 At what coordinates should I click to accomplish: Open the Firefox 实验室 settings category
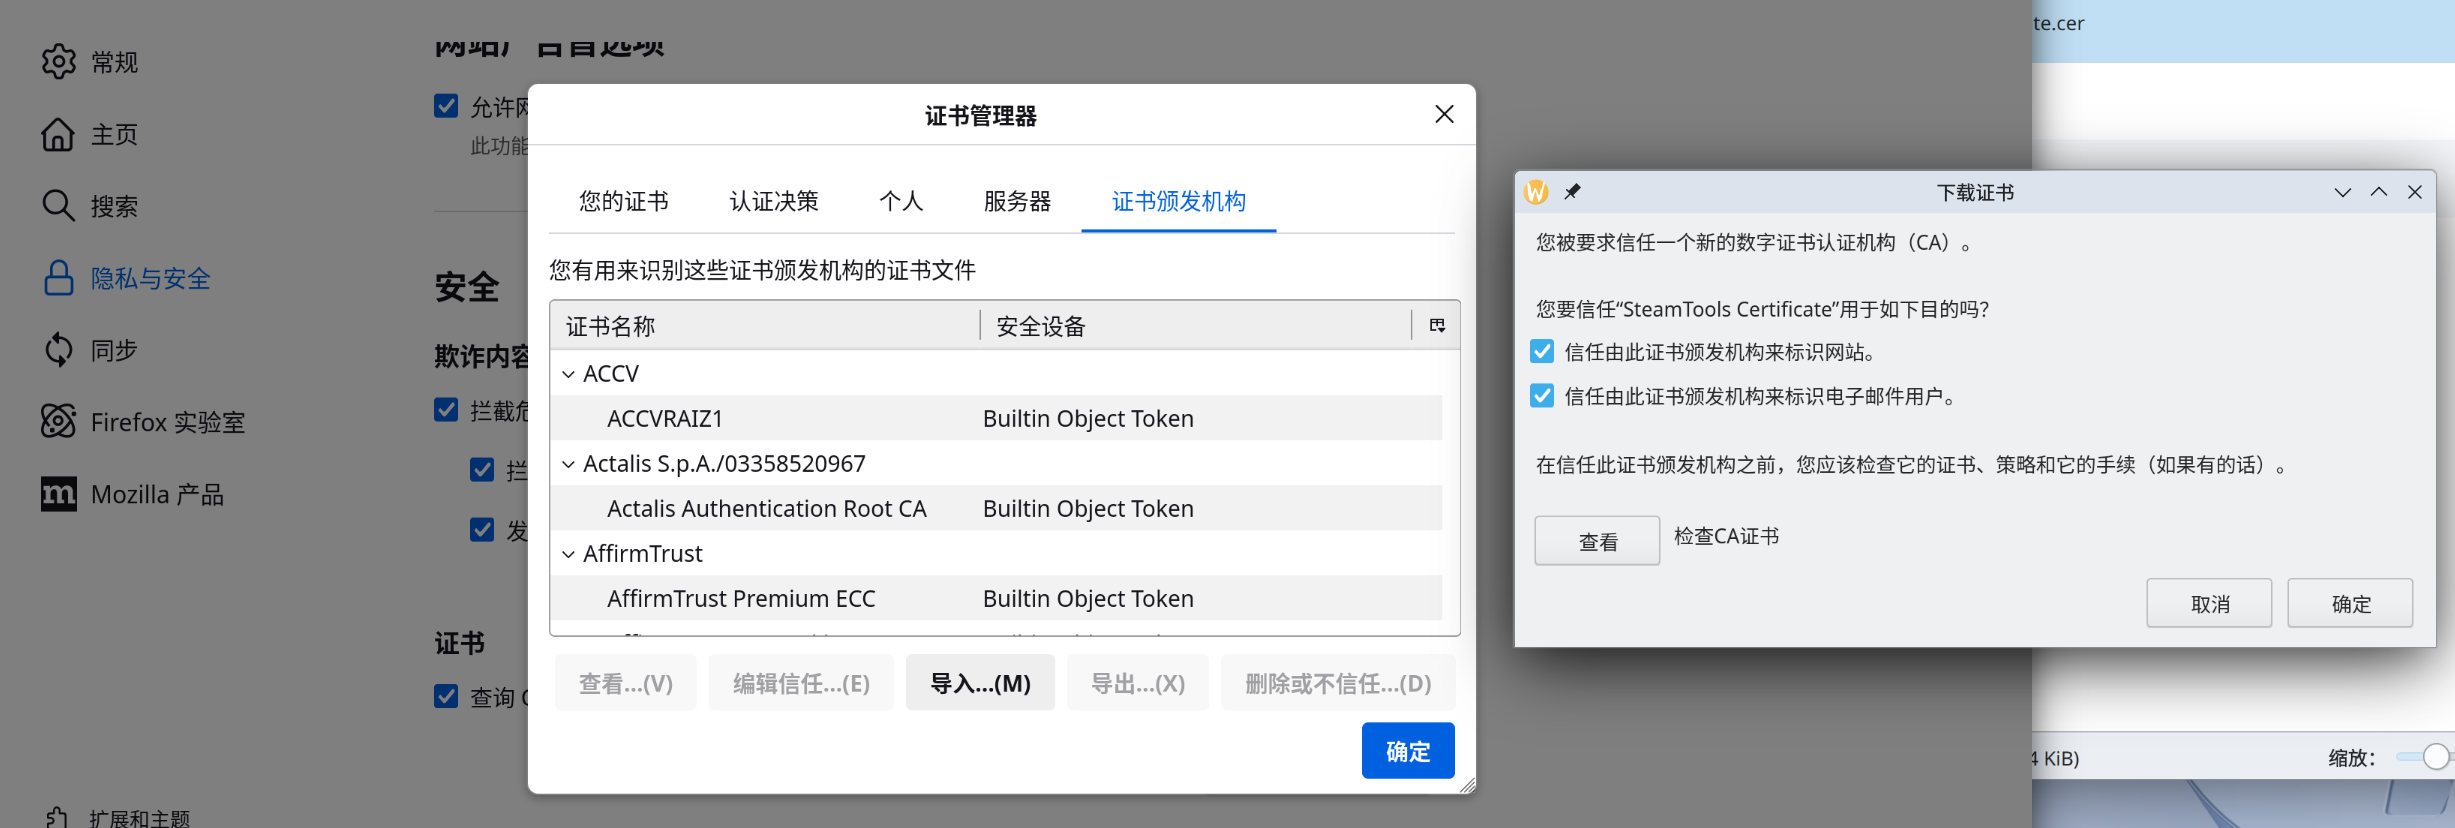coord(168,423)
